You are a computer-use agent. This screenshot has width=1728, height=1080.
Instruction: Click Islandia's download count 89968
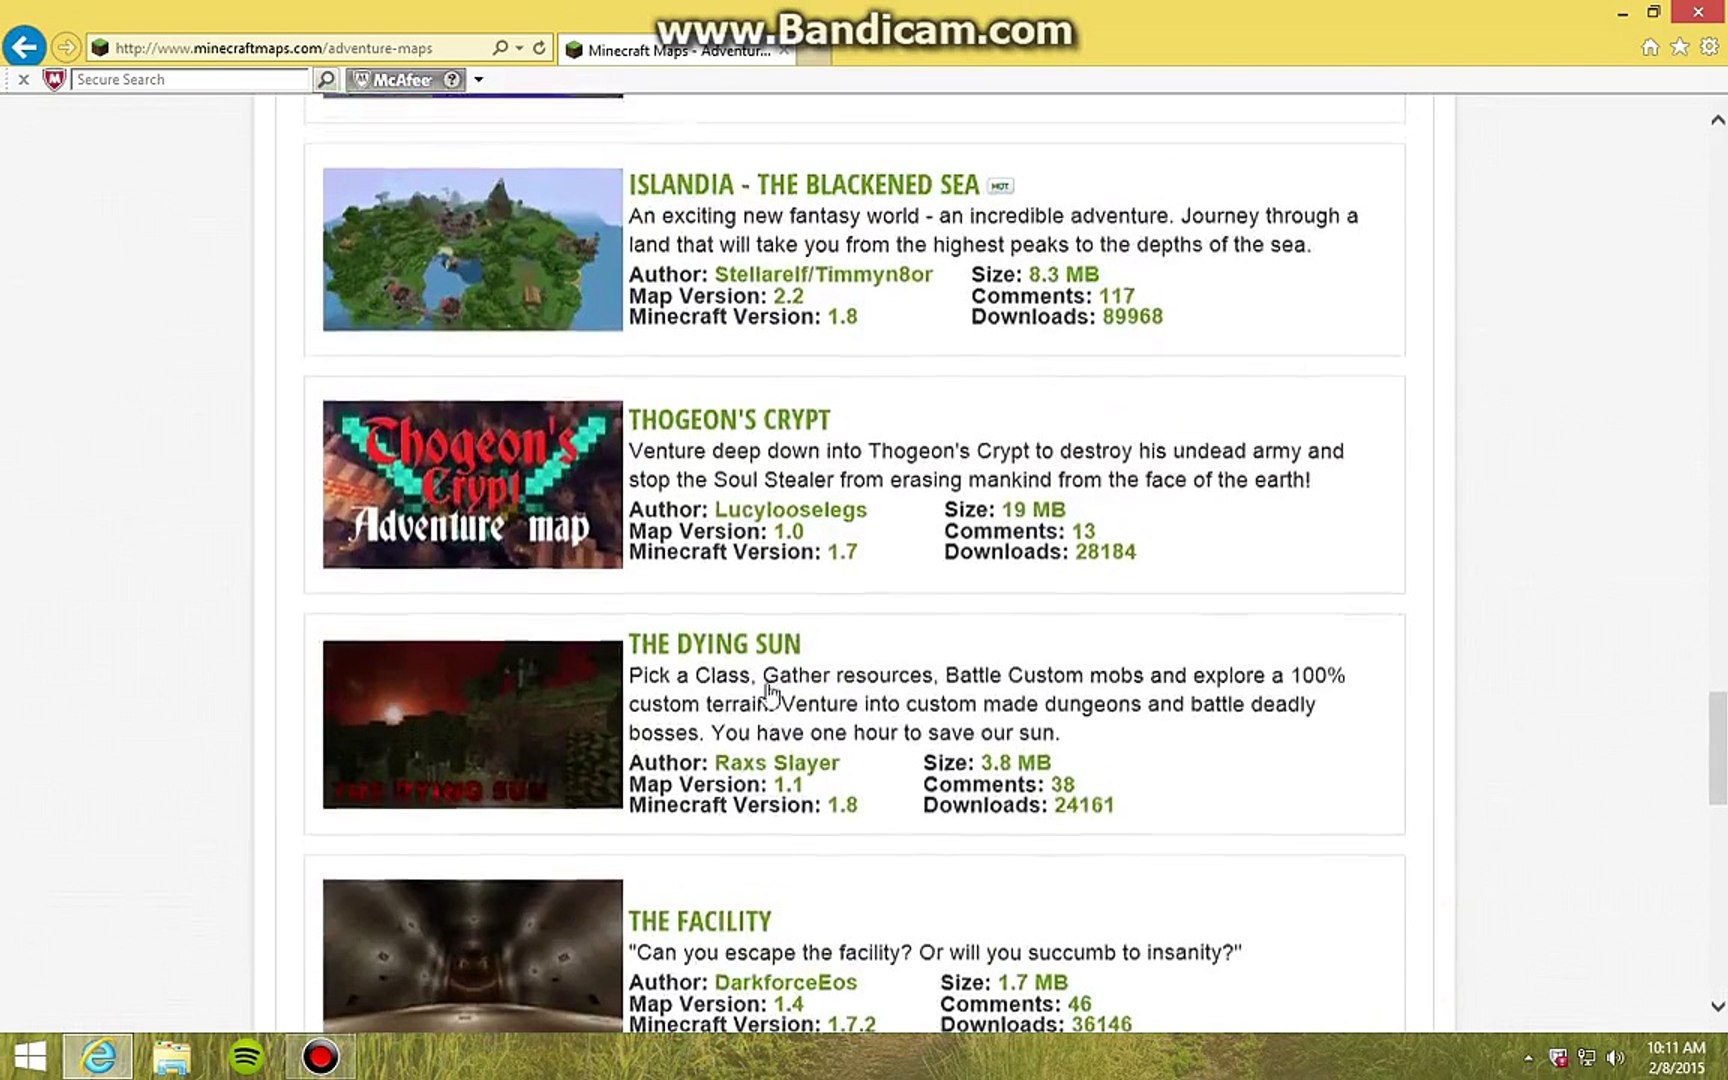click(1132, 317)
